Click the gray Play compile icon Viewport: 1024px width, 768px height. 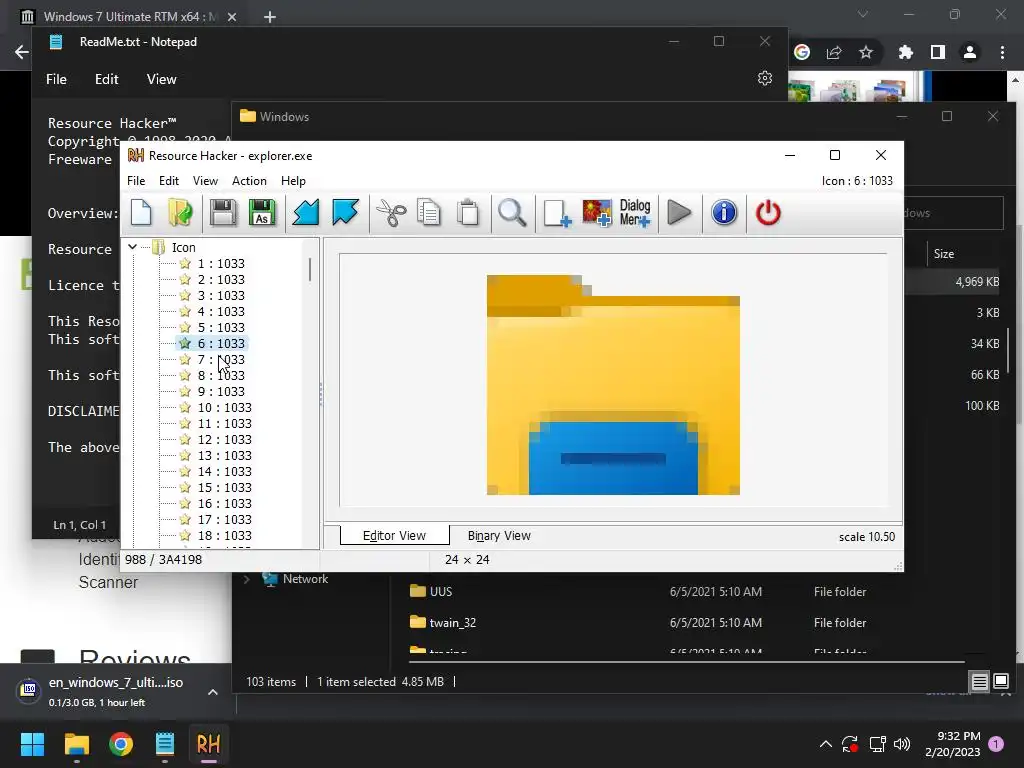[679, 213]
